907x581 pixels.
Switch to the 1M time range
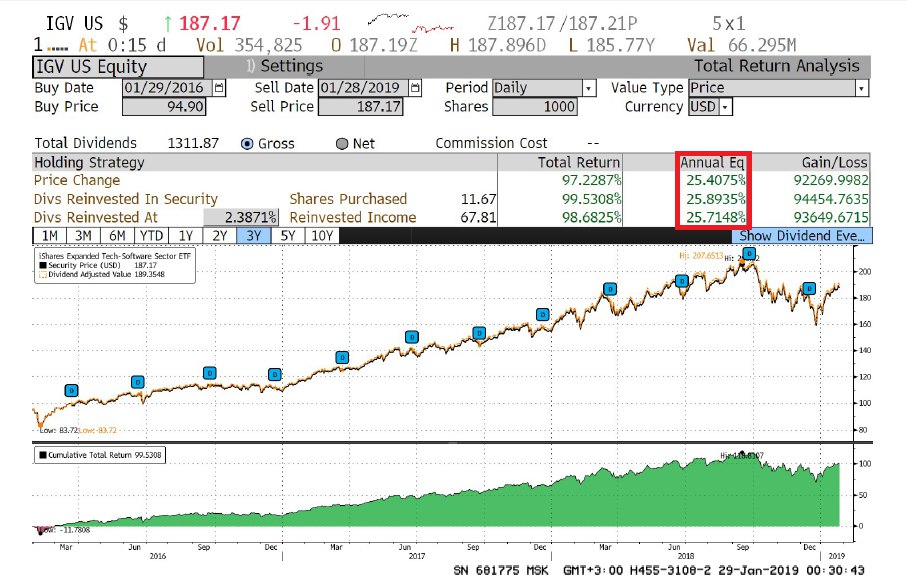(50, 236)
